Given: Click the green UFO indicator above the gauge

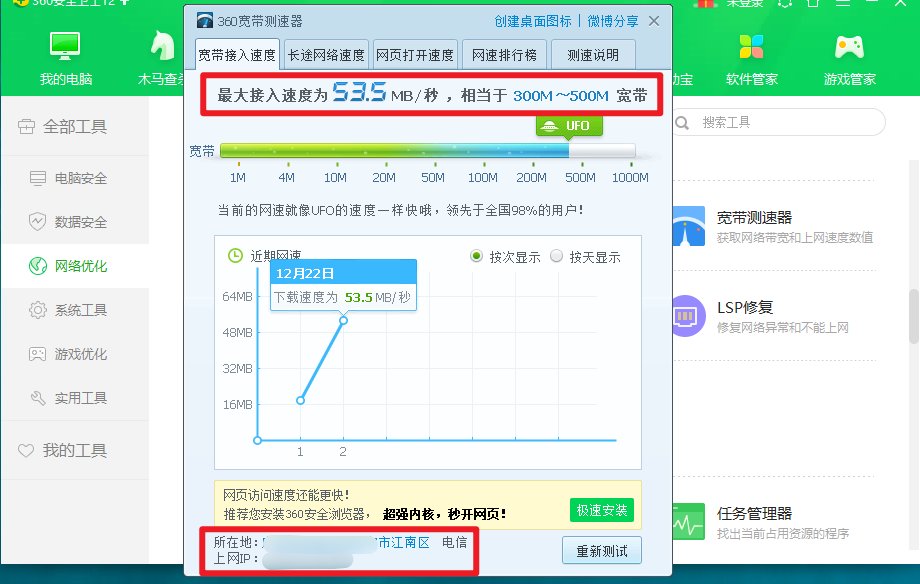Looking at the screenshot, I should point(569,125).
